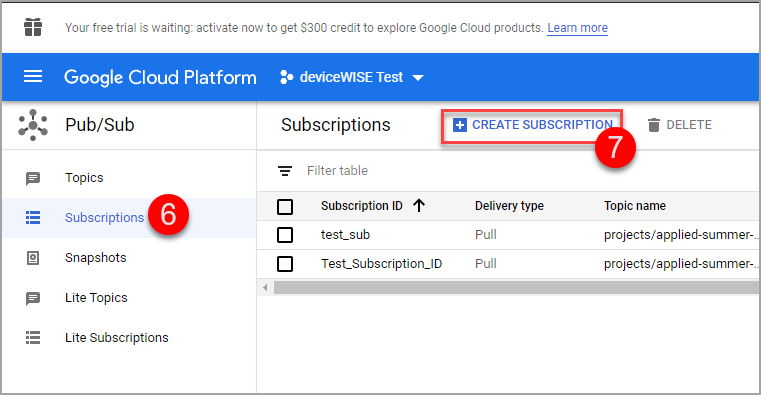
Task: Click the Lite Subscriptions list icon
Action: 33,337
